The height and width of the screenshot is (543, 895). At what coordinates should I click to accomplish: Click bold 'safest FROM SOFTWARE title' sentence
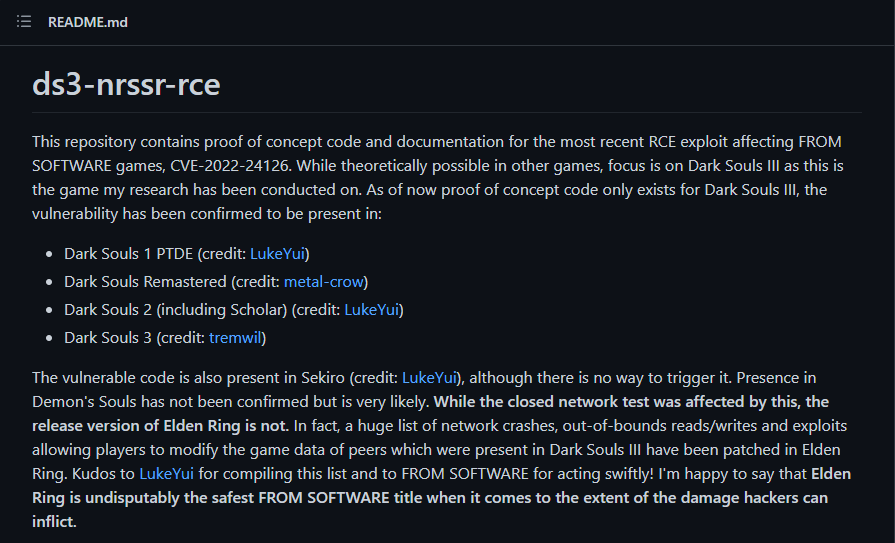(441, 497)
